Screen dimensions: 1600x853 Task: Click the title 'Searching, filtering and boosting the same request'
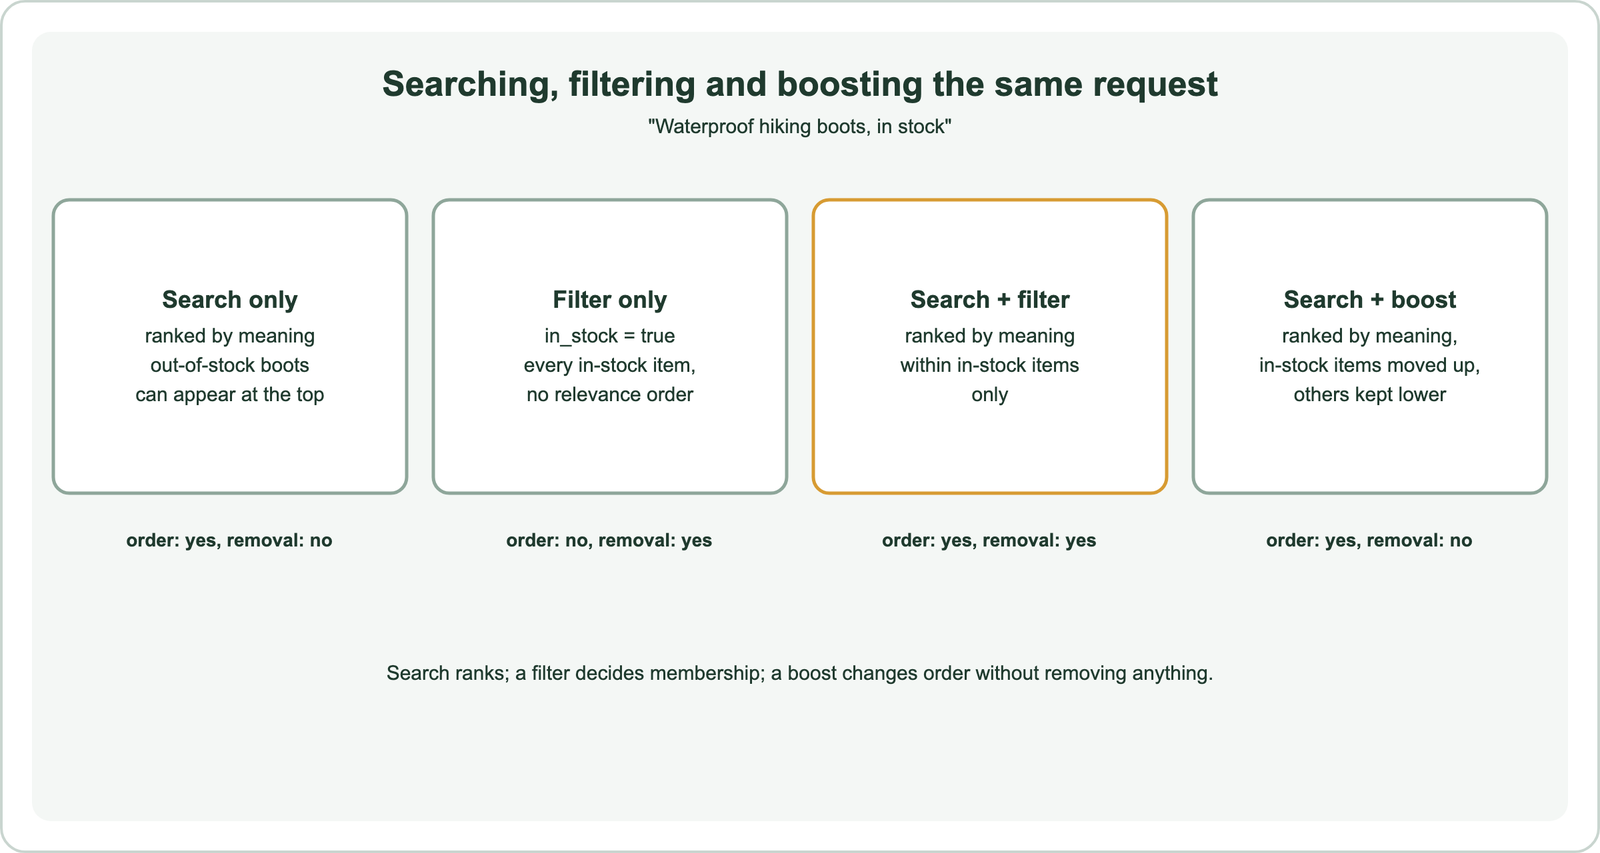(800, 84)
